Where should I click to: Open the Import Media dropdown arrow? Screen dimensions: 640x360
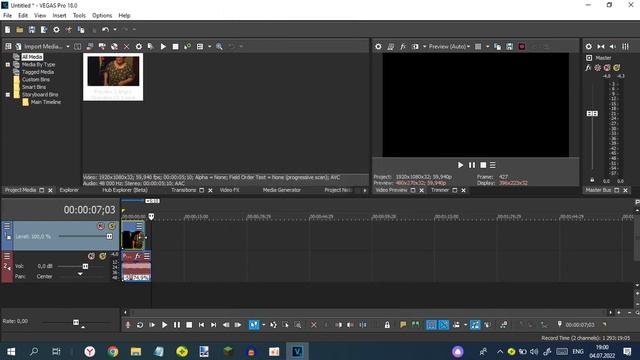(x=68, y=47)
